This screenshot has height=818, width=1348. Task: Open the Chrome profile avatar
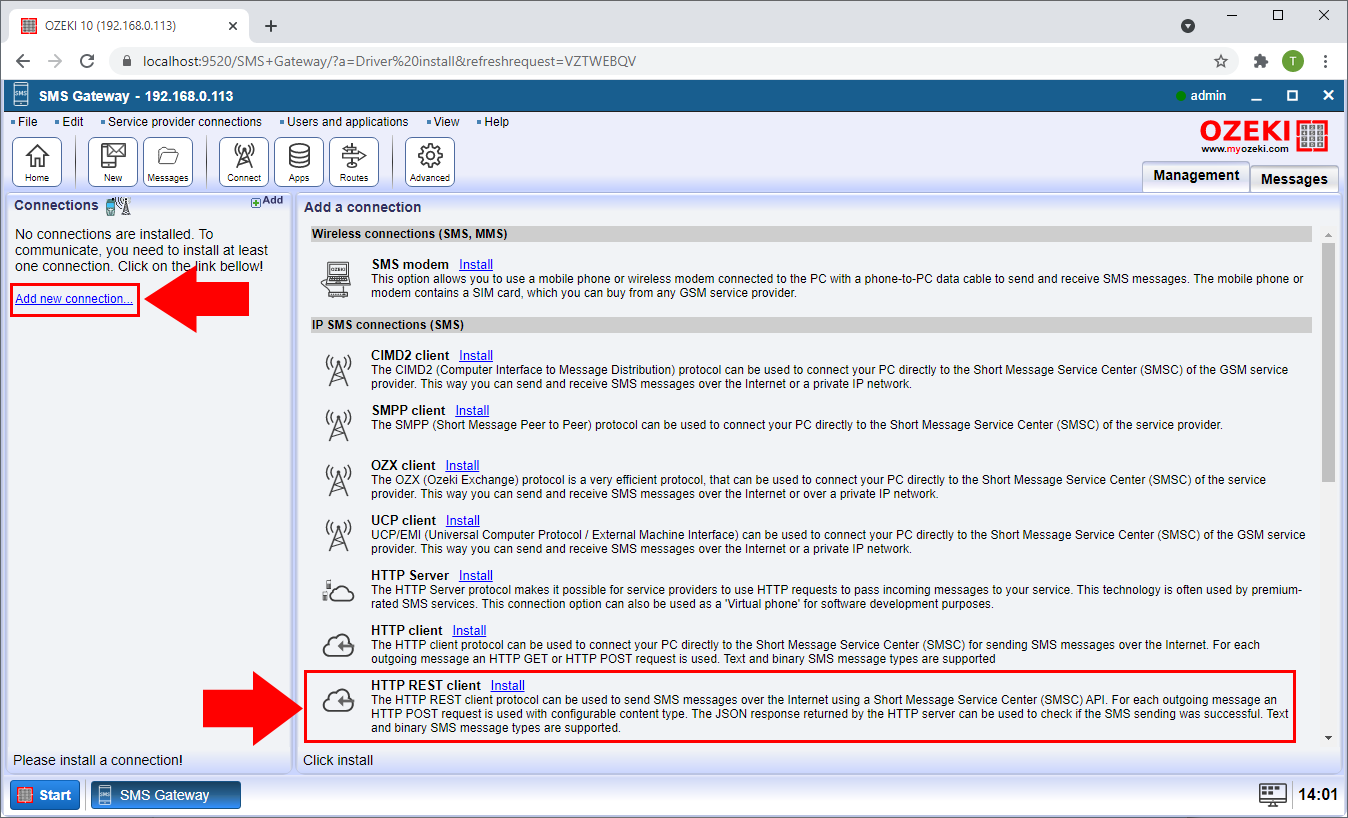point(1293,61)
